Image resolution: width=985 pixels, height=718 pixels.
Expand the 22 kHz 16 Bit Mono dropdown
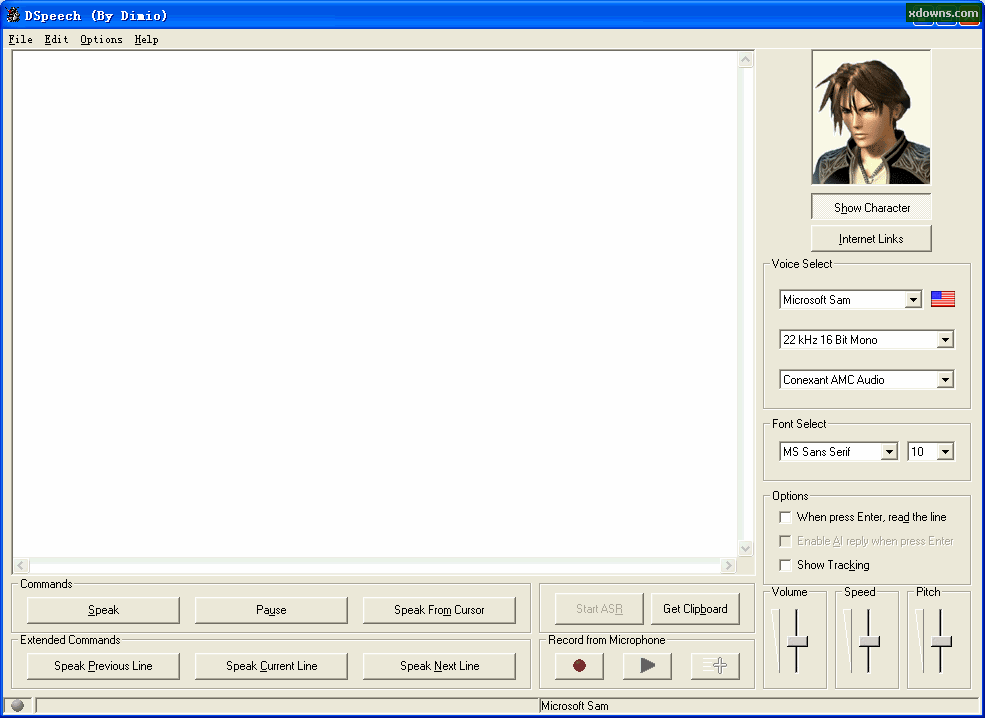coord(945,340)
